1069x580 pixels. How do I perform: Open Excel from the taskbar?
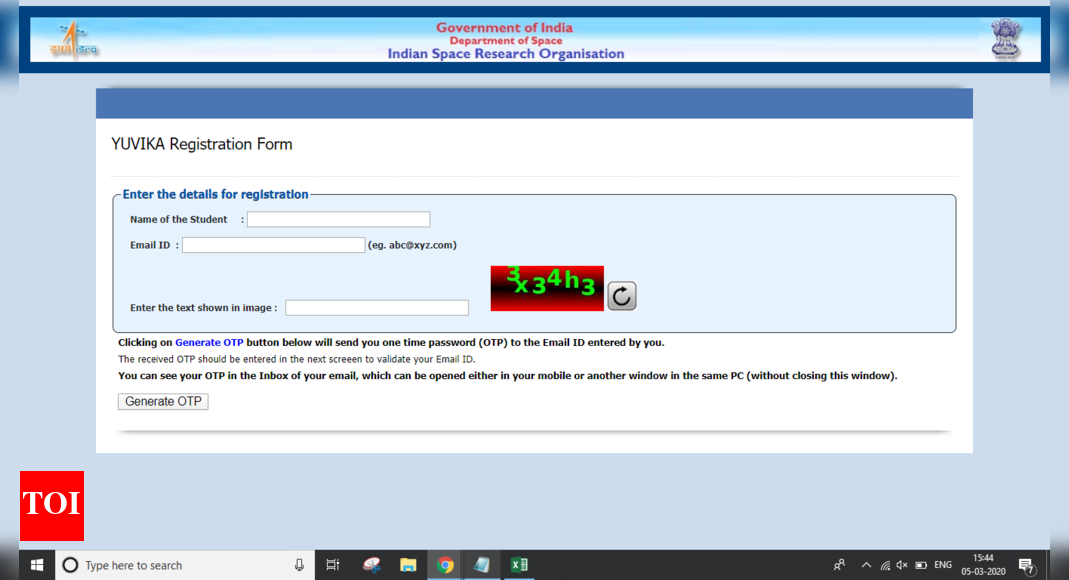(x=519, y=565)
